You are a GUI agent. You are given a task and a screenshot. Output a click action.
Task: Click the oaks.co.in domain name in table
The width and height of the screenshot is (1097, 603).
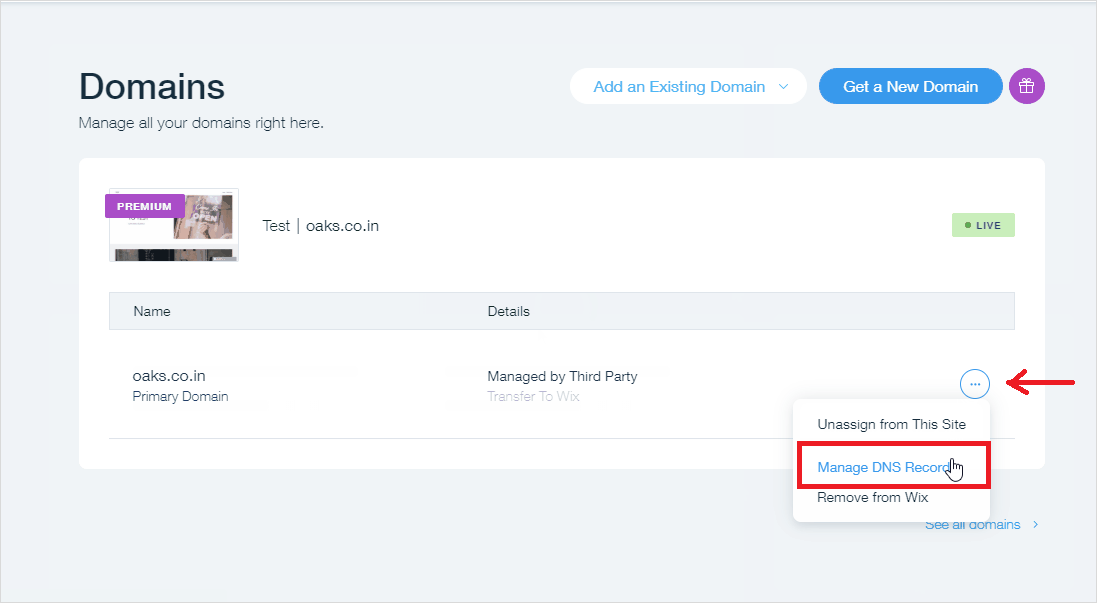(x=169, y=376)
